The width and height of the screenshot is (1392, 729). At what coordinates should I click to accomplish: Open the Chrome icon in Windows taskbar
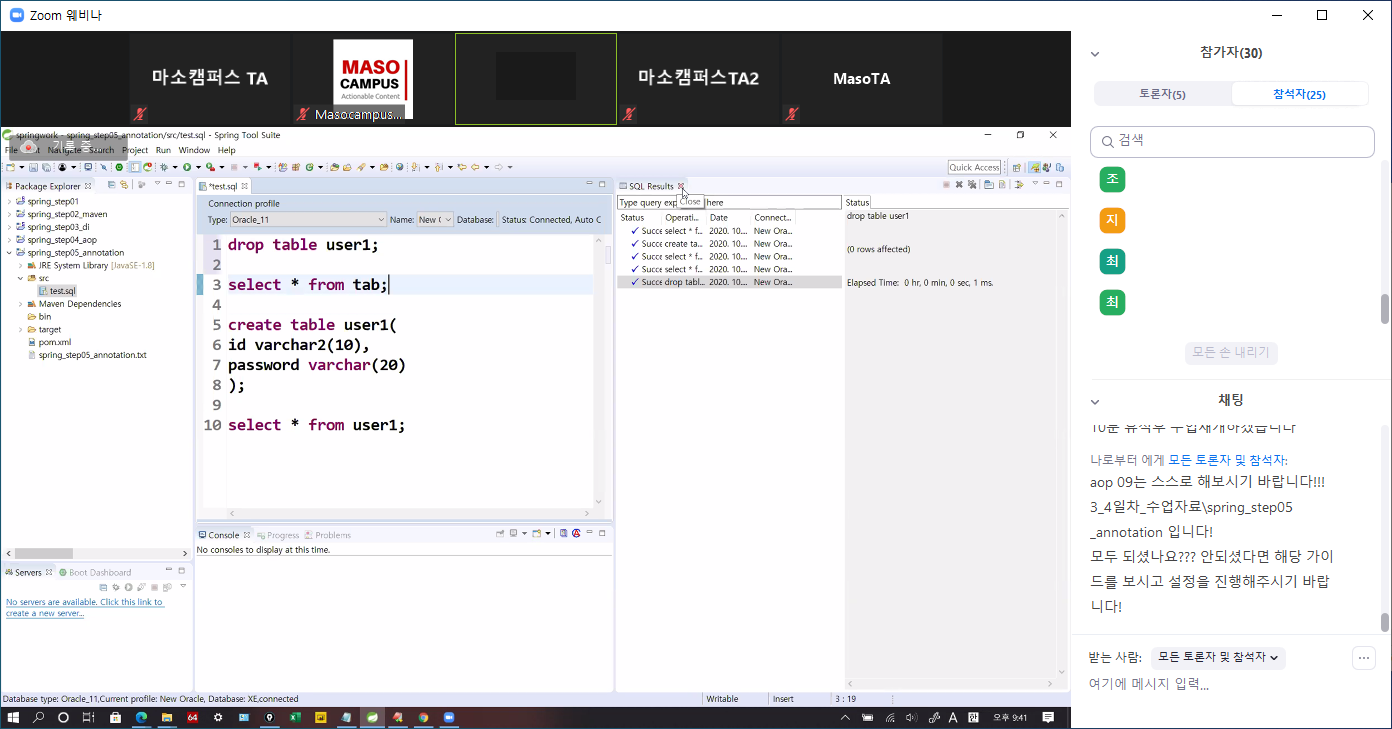pos(423,718)
